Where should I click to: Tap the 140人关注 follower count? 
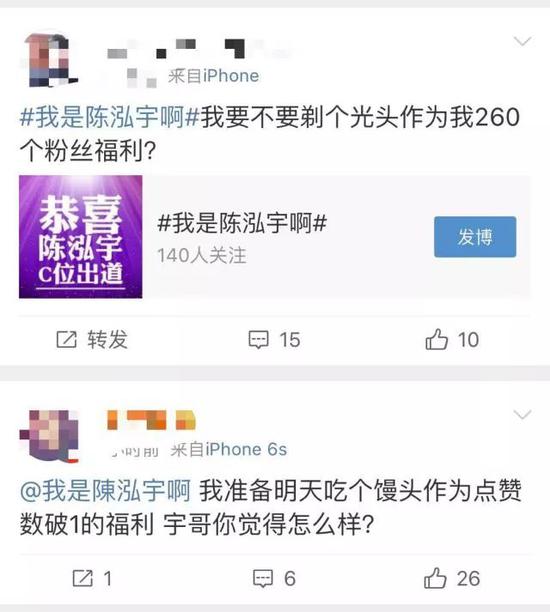pos(202,256)
